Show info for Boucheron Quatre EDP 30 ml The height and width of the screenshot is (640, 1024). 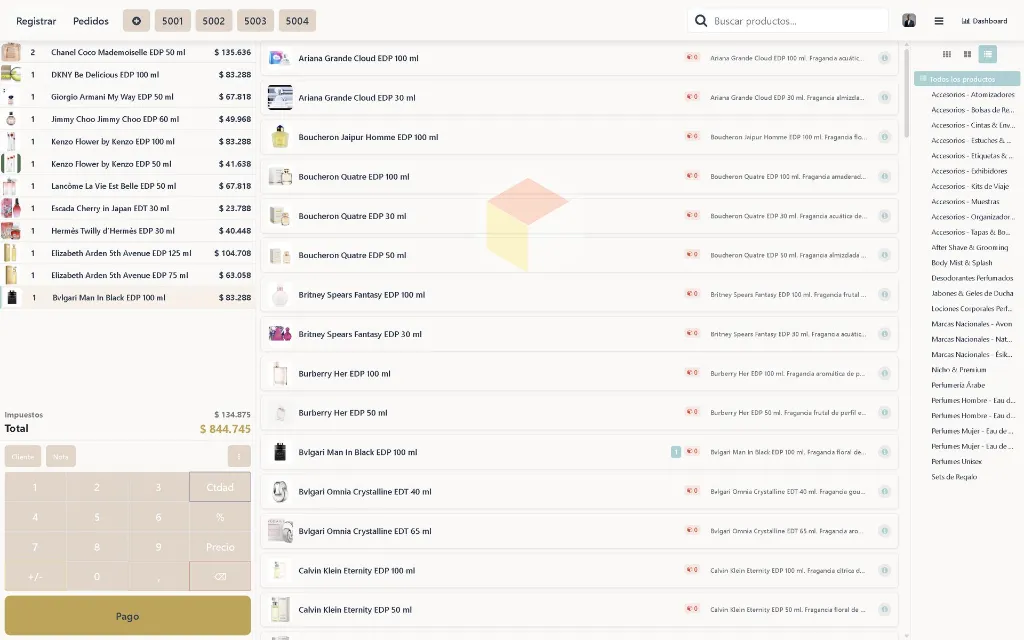[884, 216]
